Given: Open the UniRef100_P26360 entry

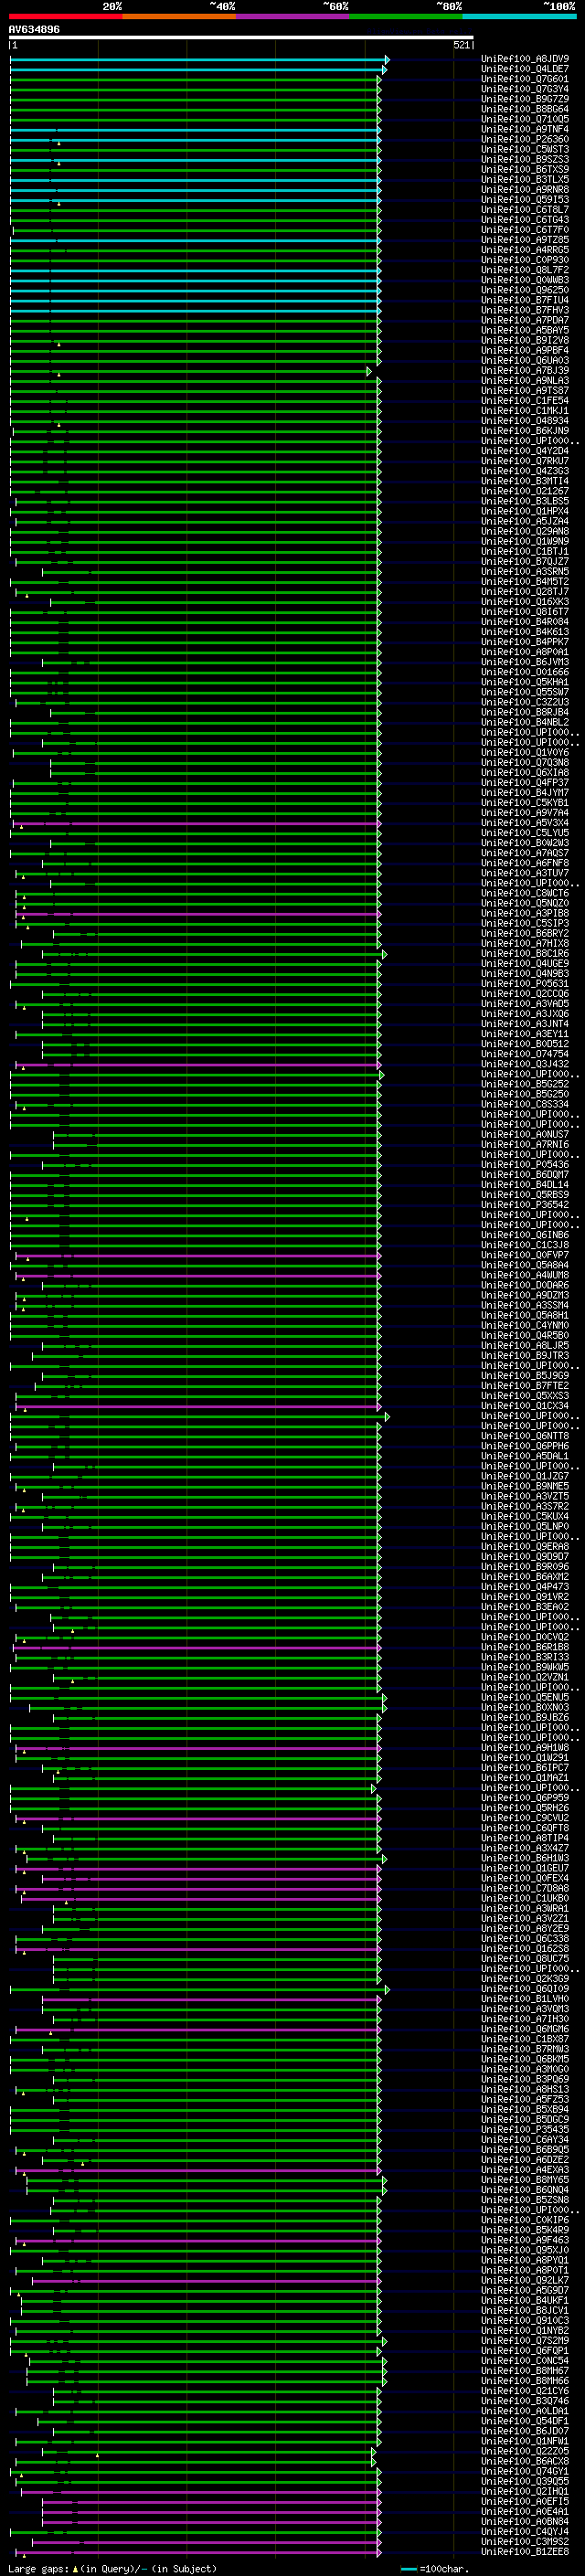Looking at the screenshot, I should pos(525,139).
